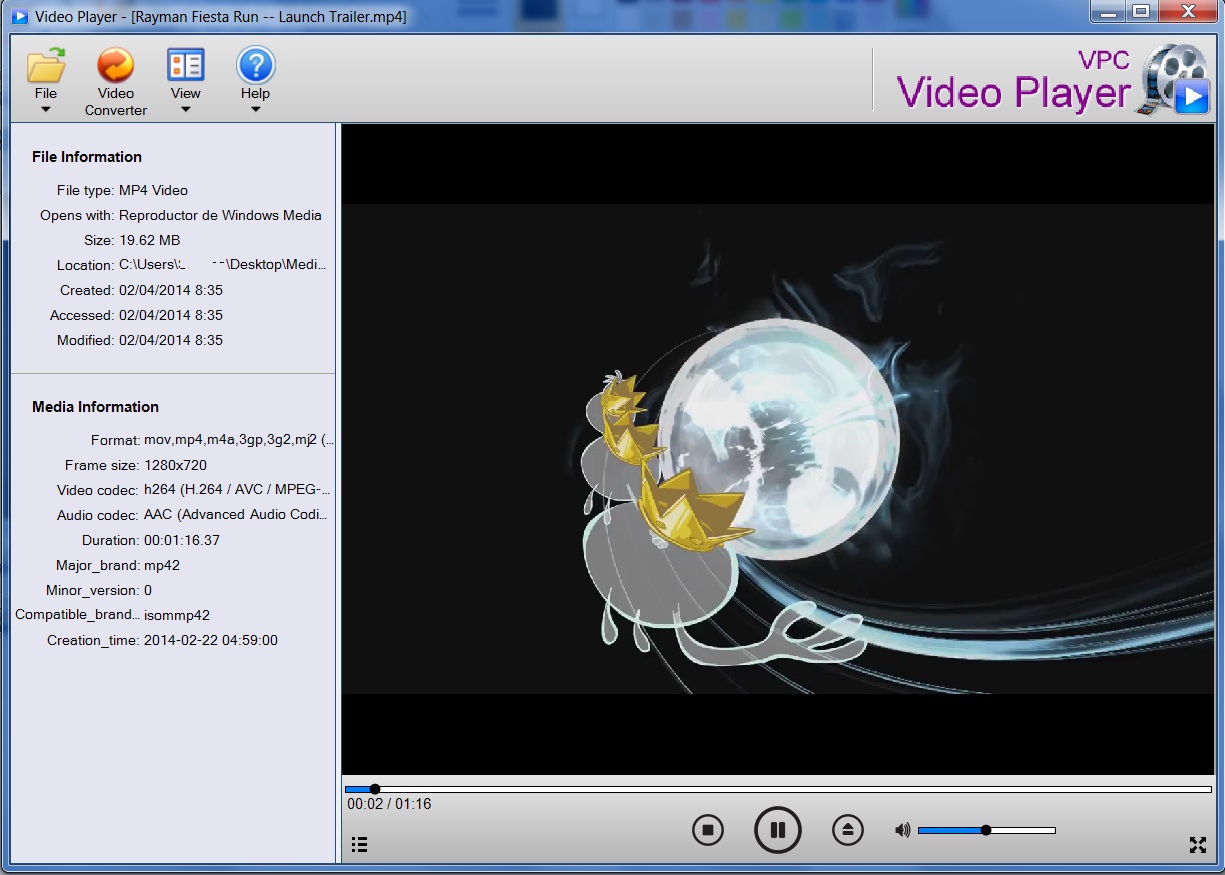Open the File folder icon

click(46, 66)
